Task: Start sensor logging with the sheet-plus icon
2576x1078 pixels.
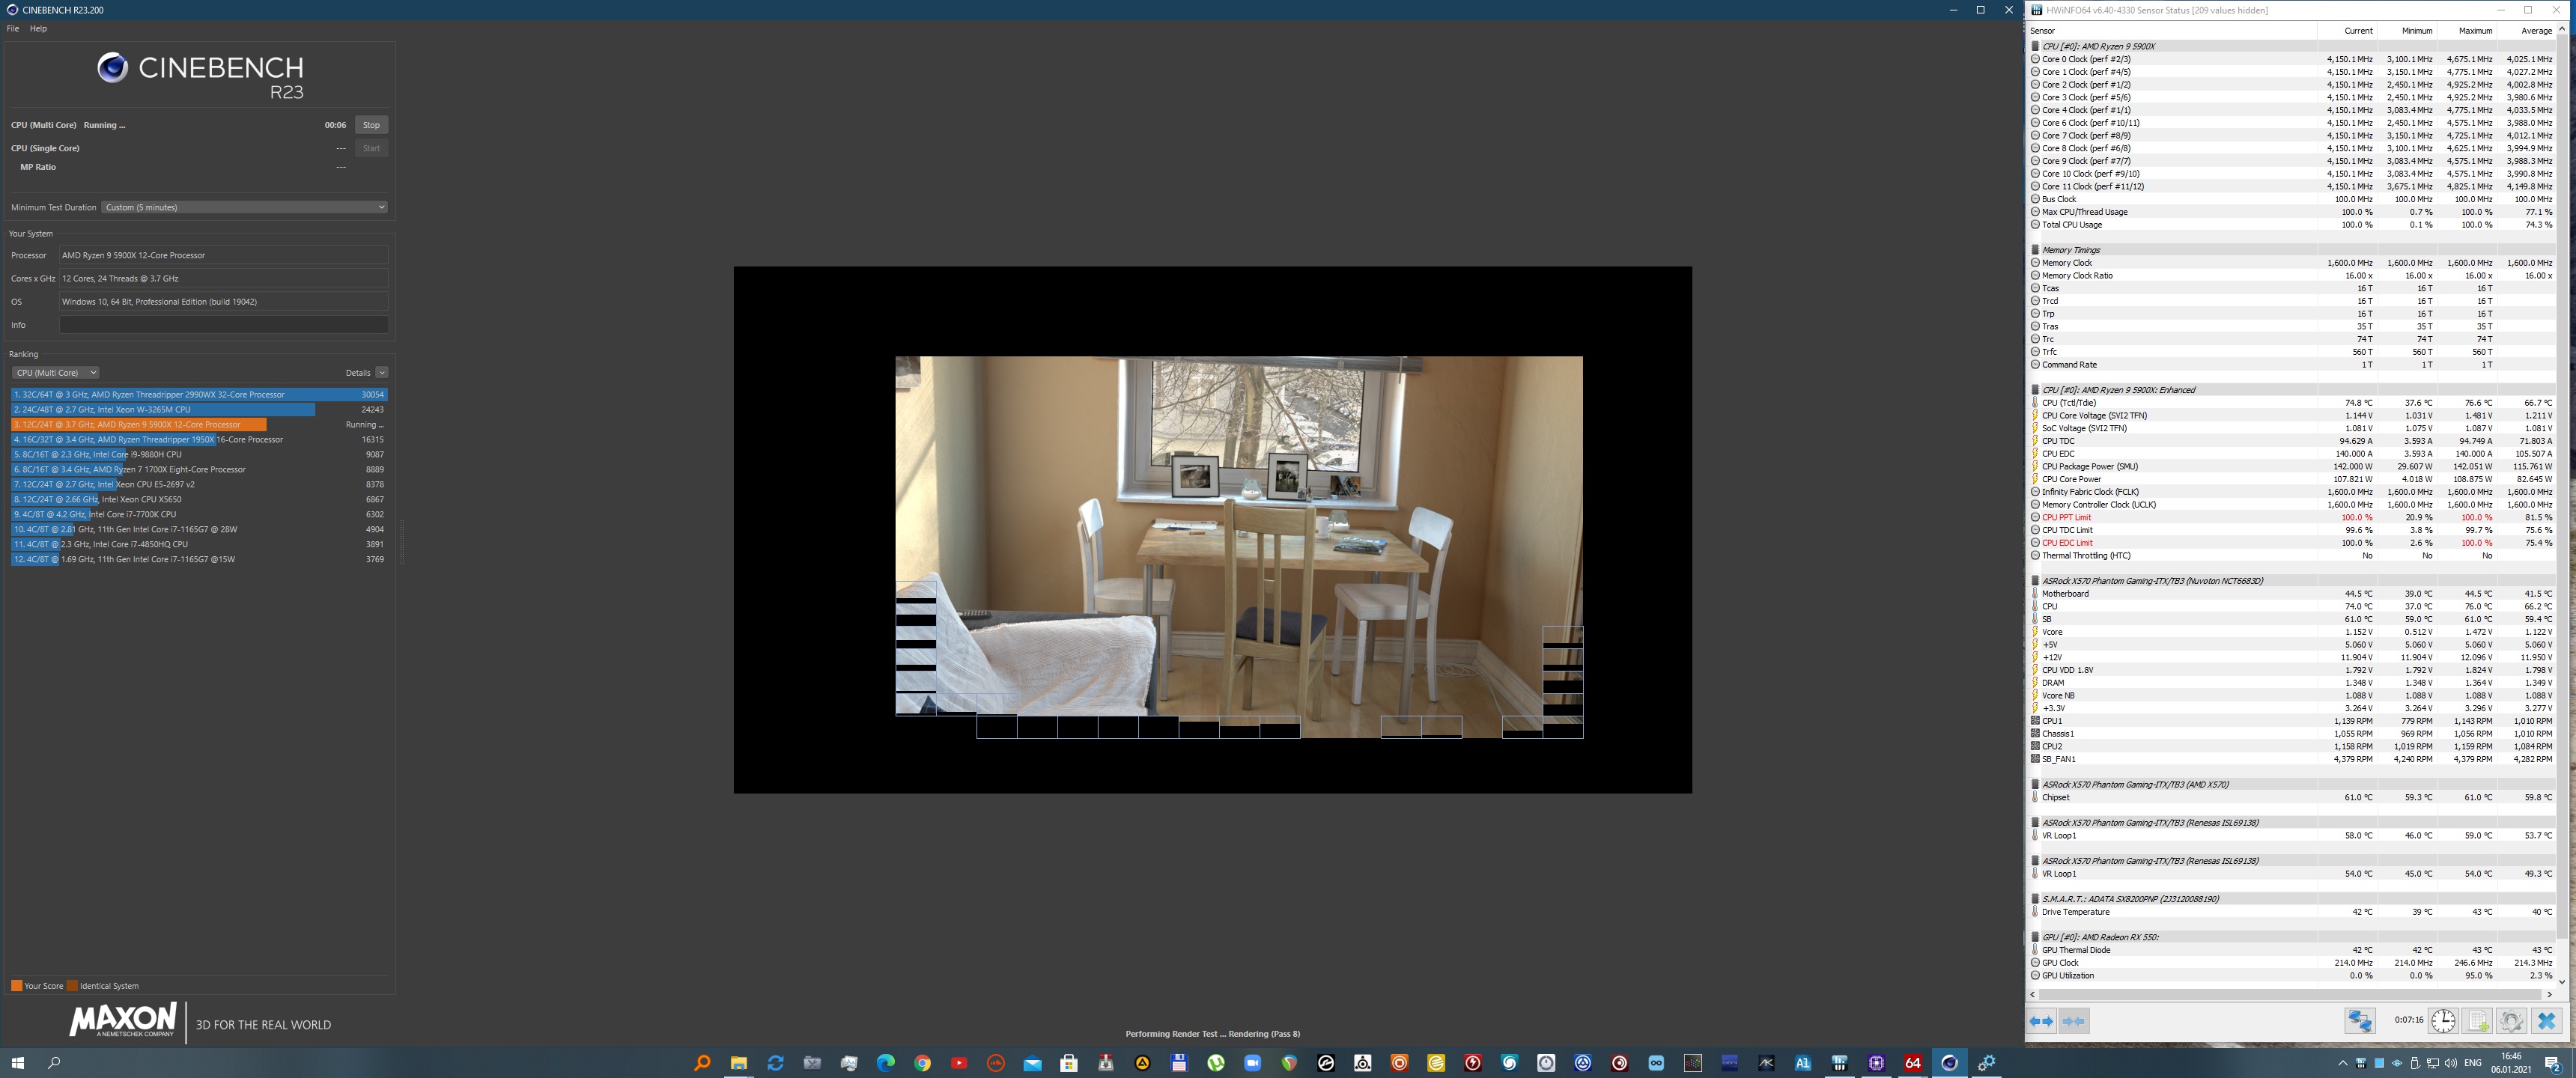Action: 2477,1021
